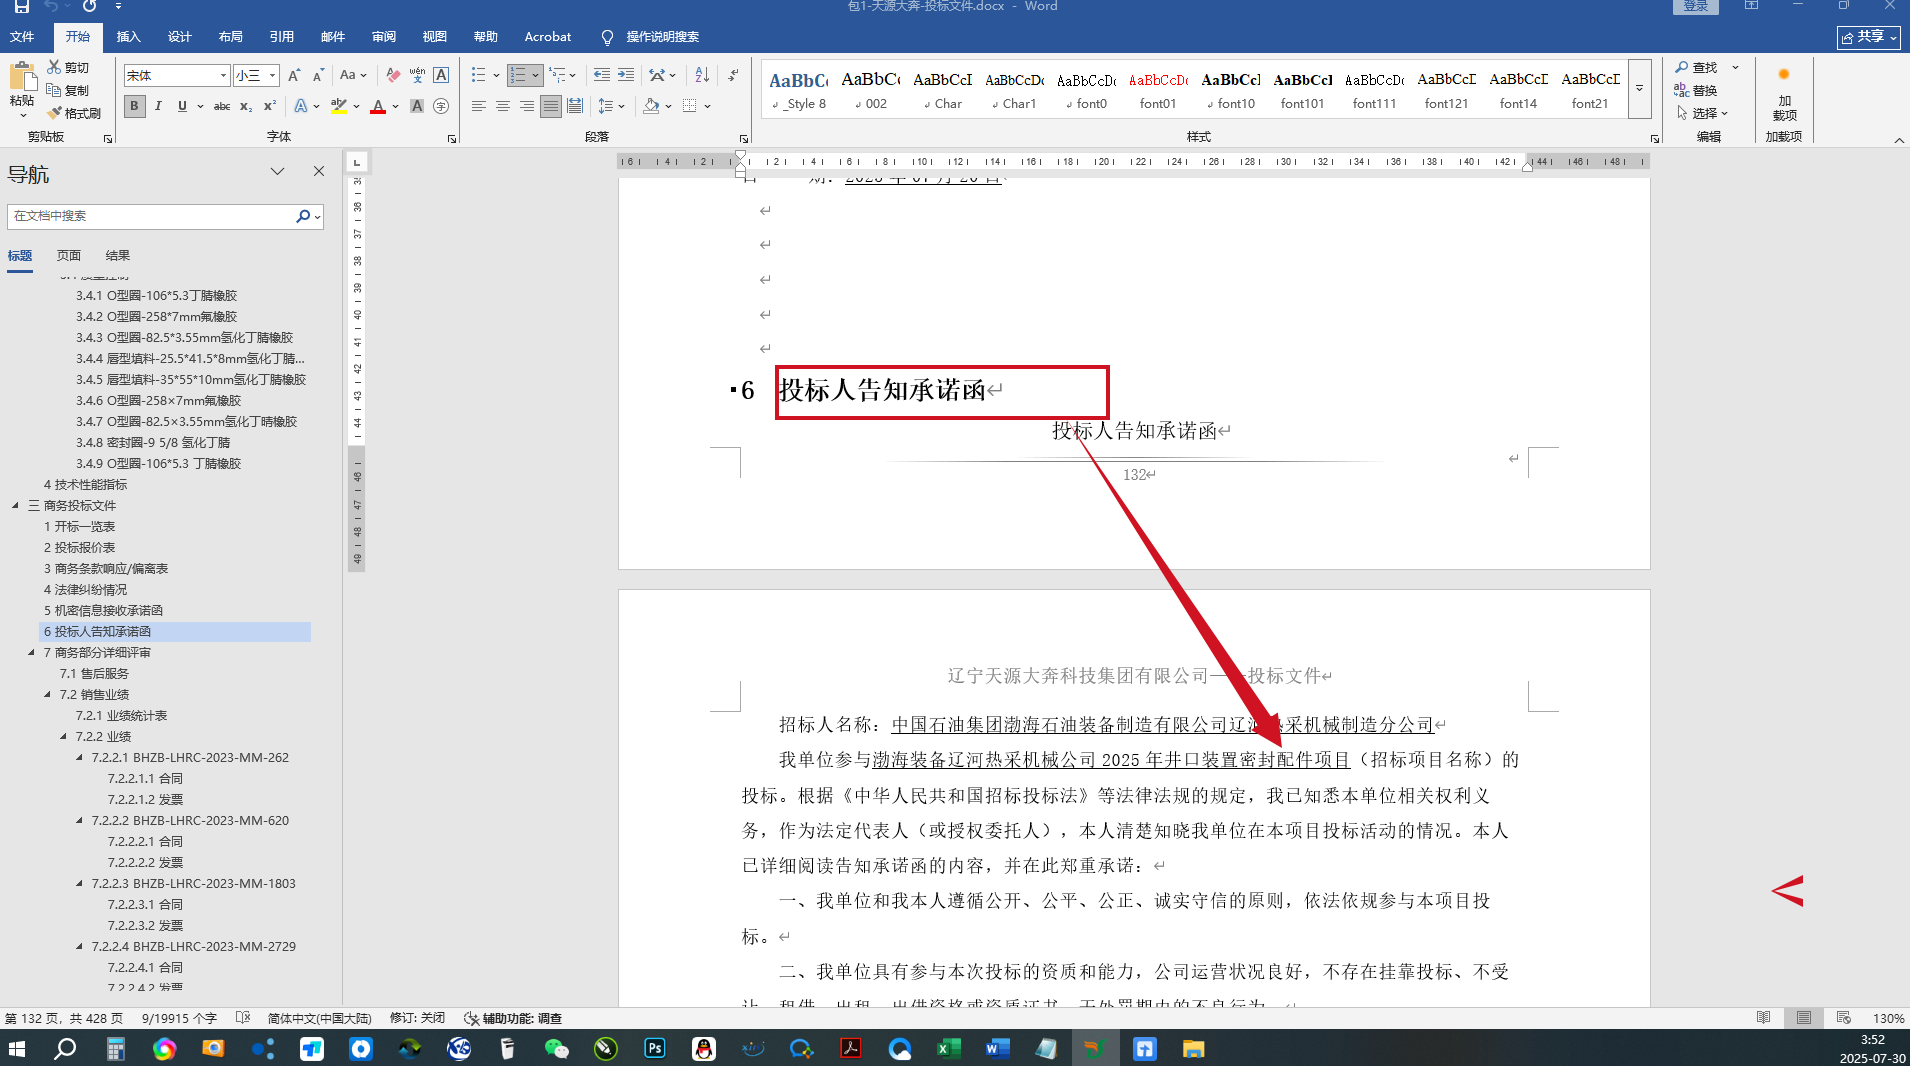
Task: Click the 共享 (Share) button
Action: point(1868,37)
